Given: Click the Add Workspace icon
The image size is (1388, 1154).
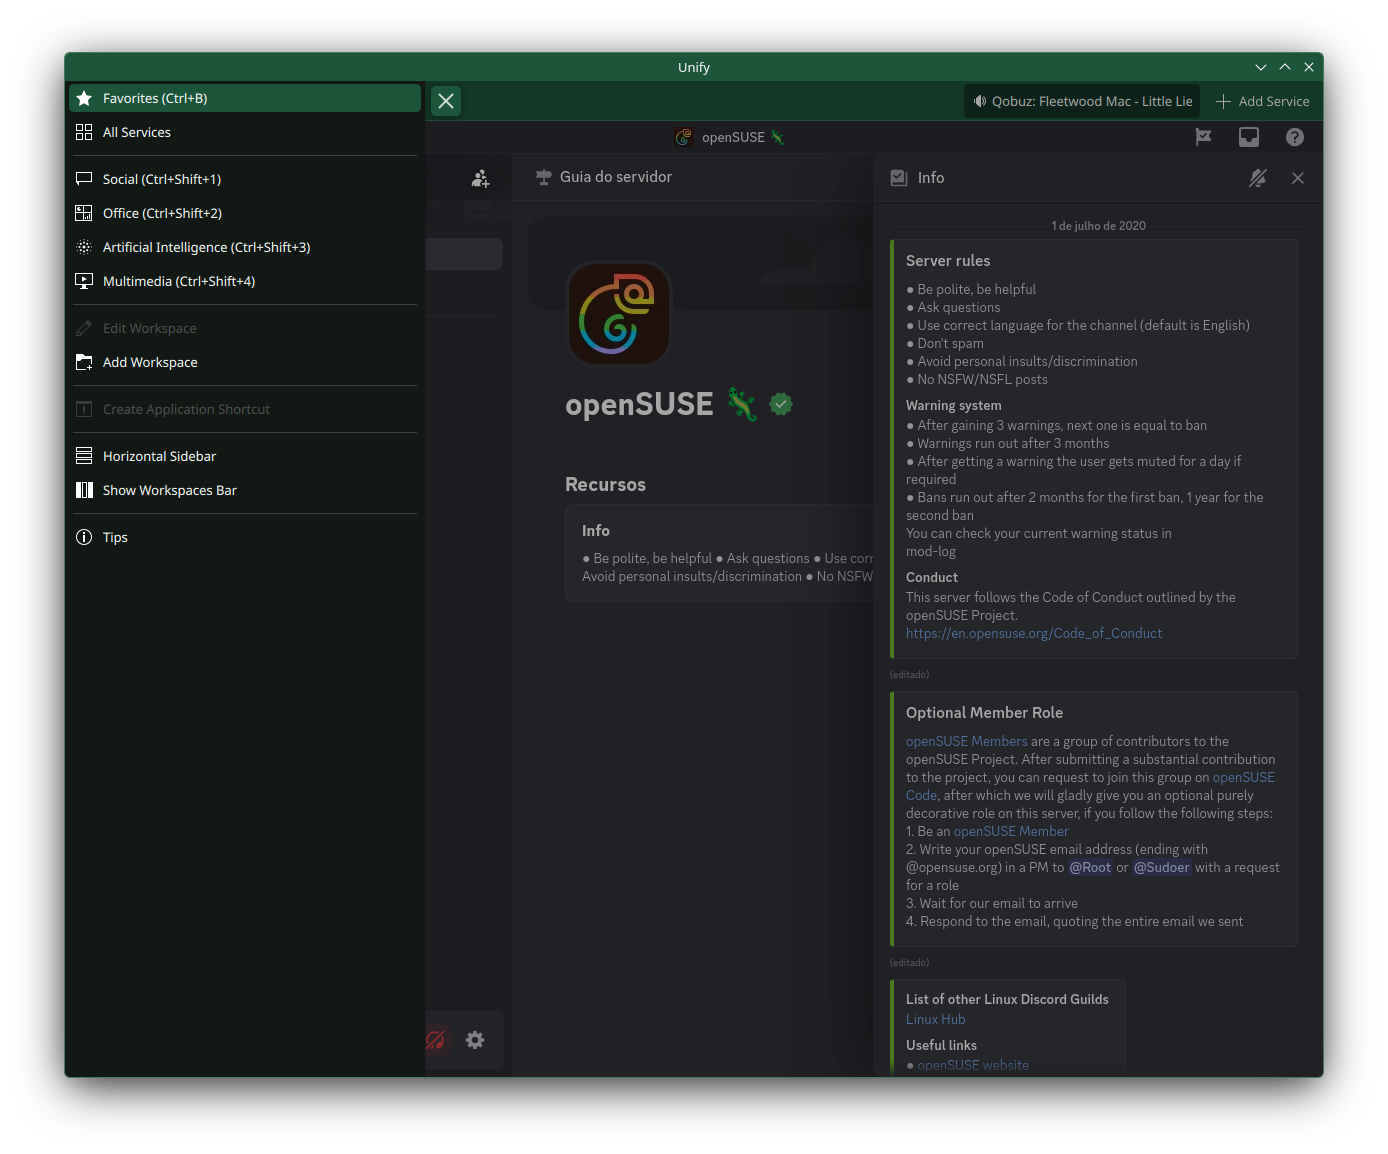Looking at the screenshot, I should 84,362.
